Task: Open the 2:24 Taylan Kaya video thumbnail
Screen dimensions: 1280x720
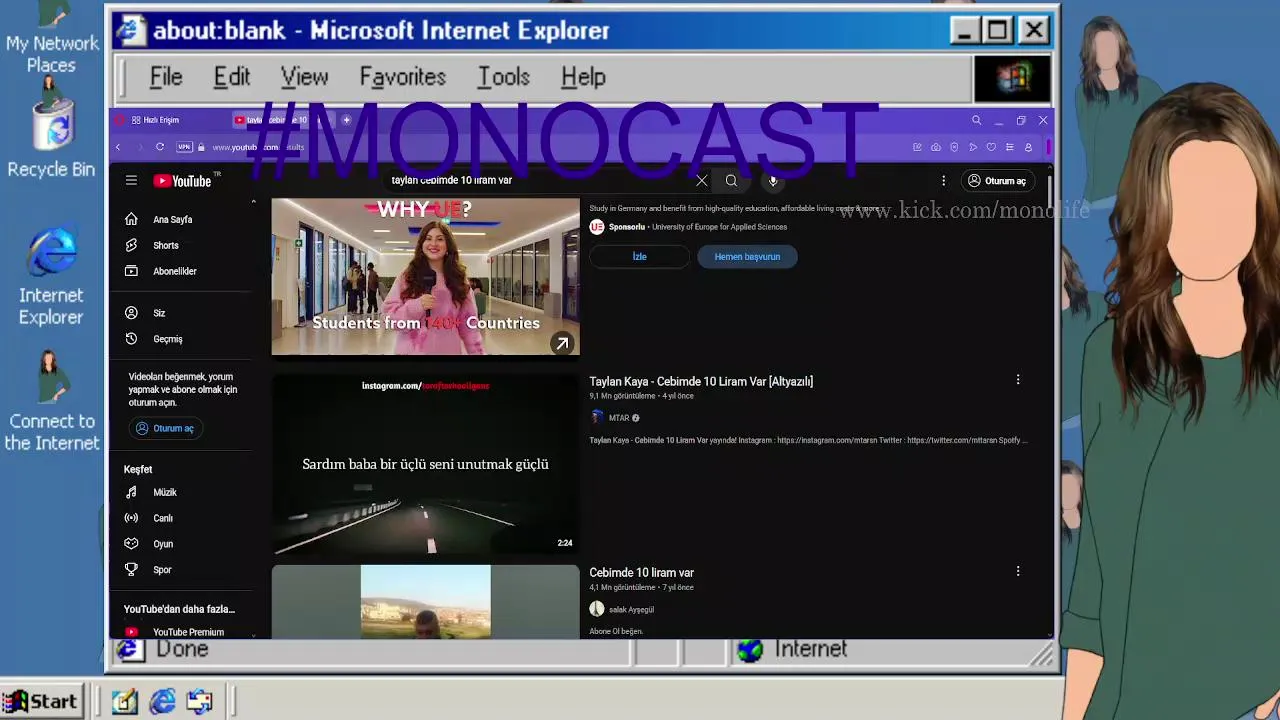Action: [x=425, y=464]
